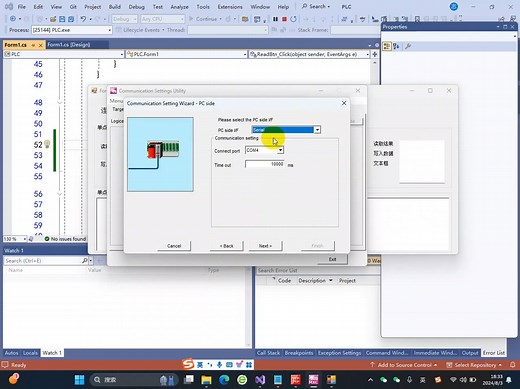This screenshot has height=389, width=520.
Task: Click the Restart debugging icon
Action: coord(293,19)
